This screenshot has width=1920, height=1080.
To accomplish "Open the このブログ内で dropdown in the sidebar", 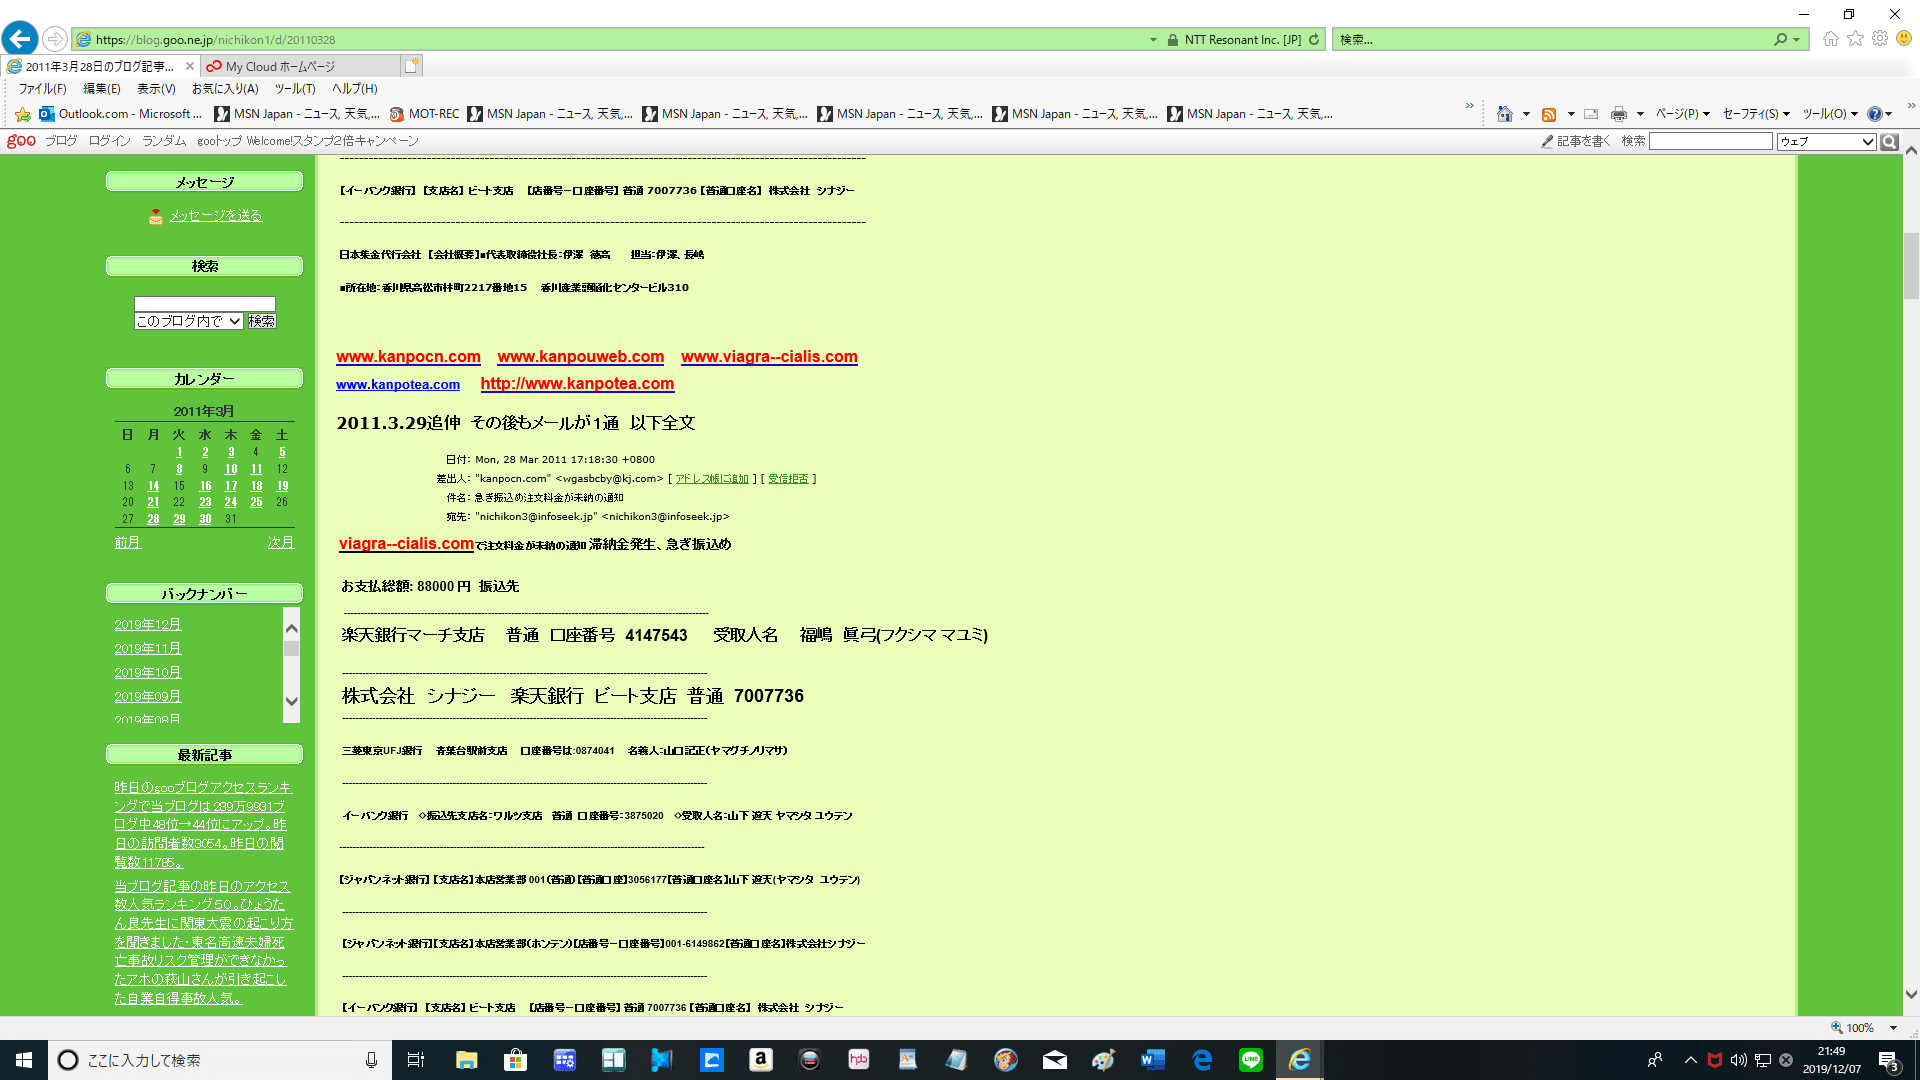I will pos(189,321).
